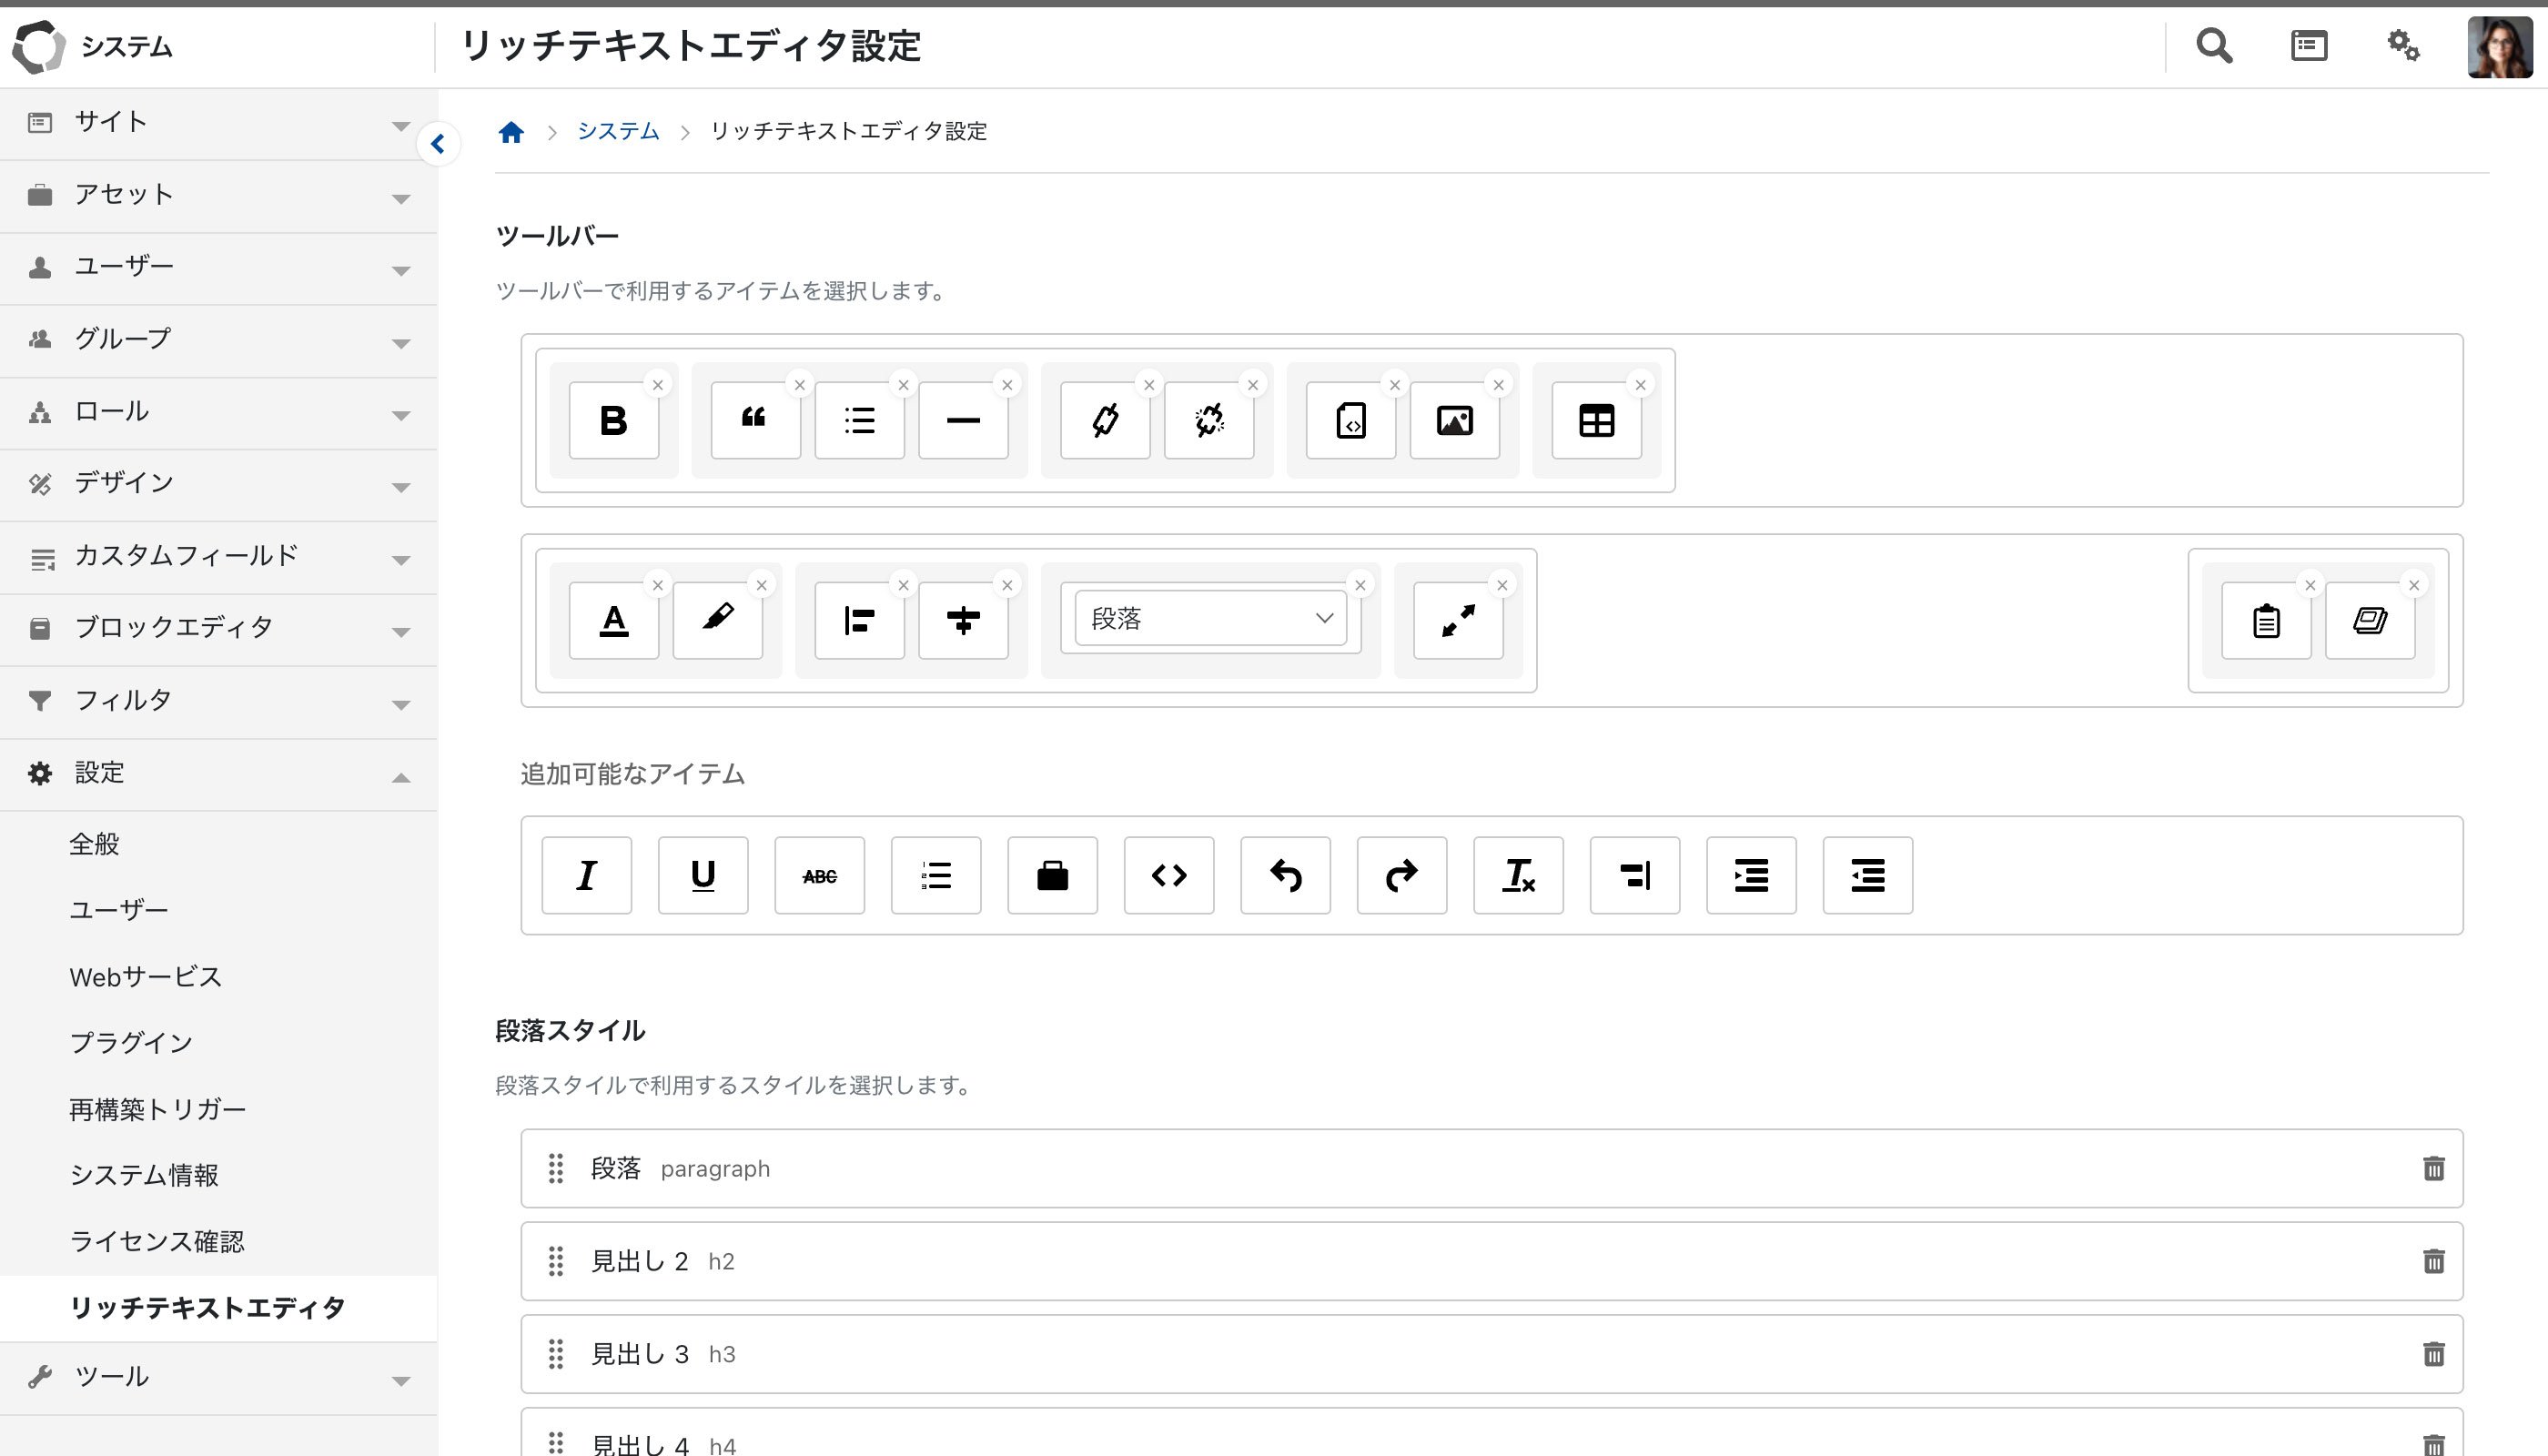Click the blockquote icon in the toolbar
Viewport: 2548px width, 1456px height.
[x=755, y=420]
